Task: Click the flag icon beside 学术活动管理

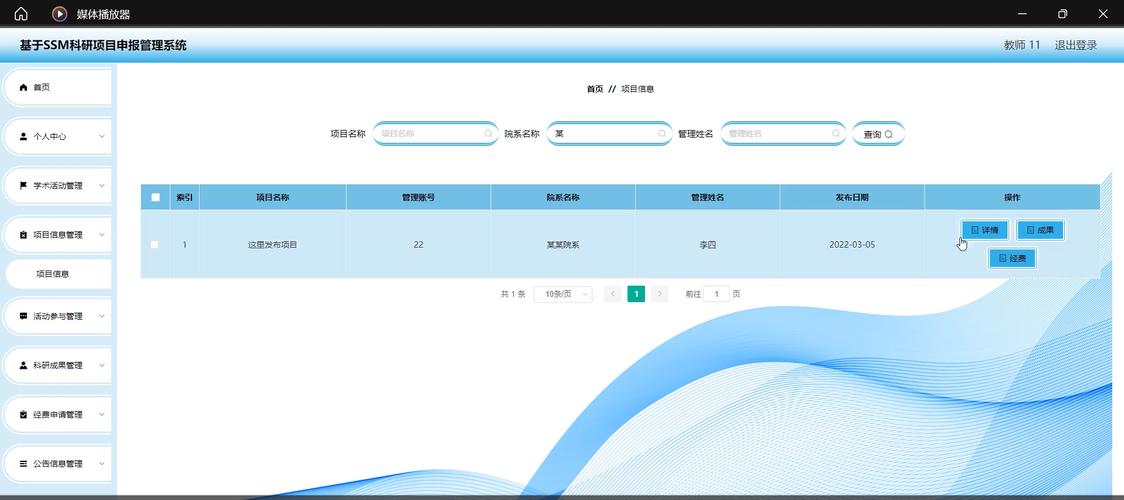Action: tap(23, 186)
